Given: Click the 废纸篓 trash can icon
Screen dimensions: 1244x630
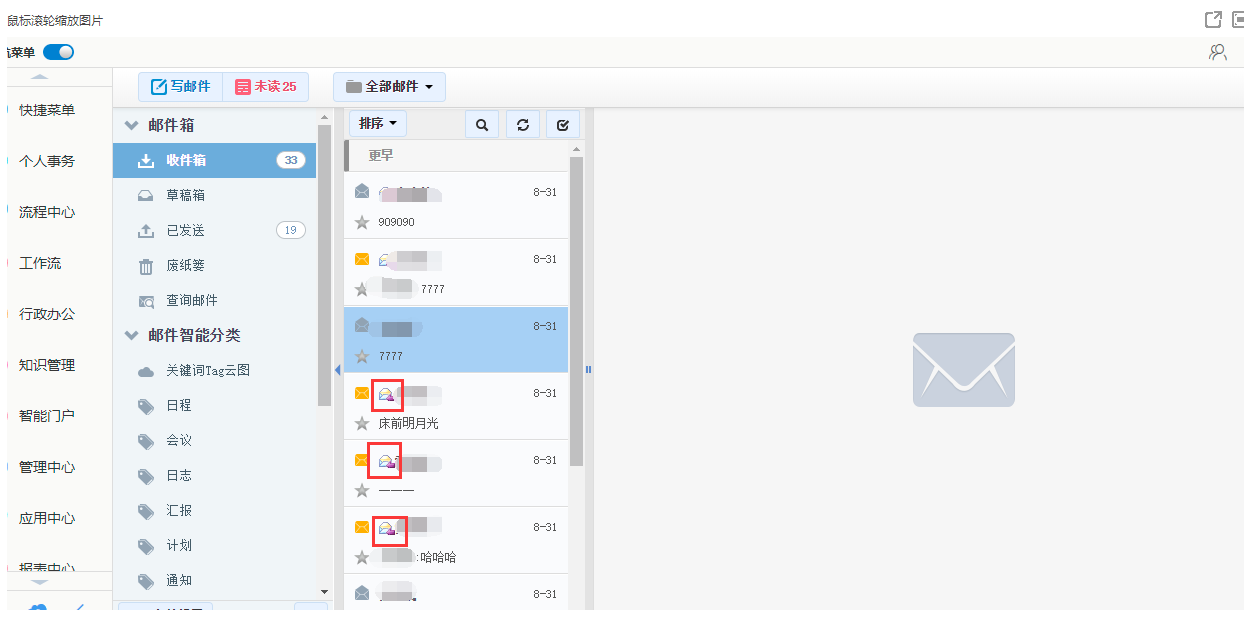Looking at the screenshot, I should click(146, 266).
